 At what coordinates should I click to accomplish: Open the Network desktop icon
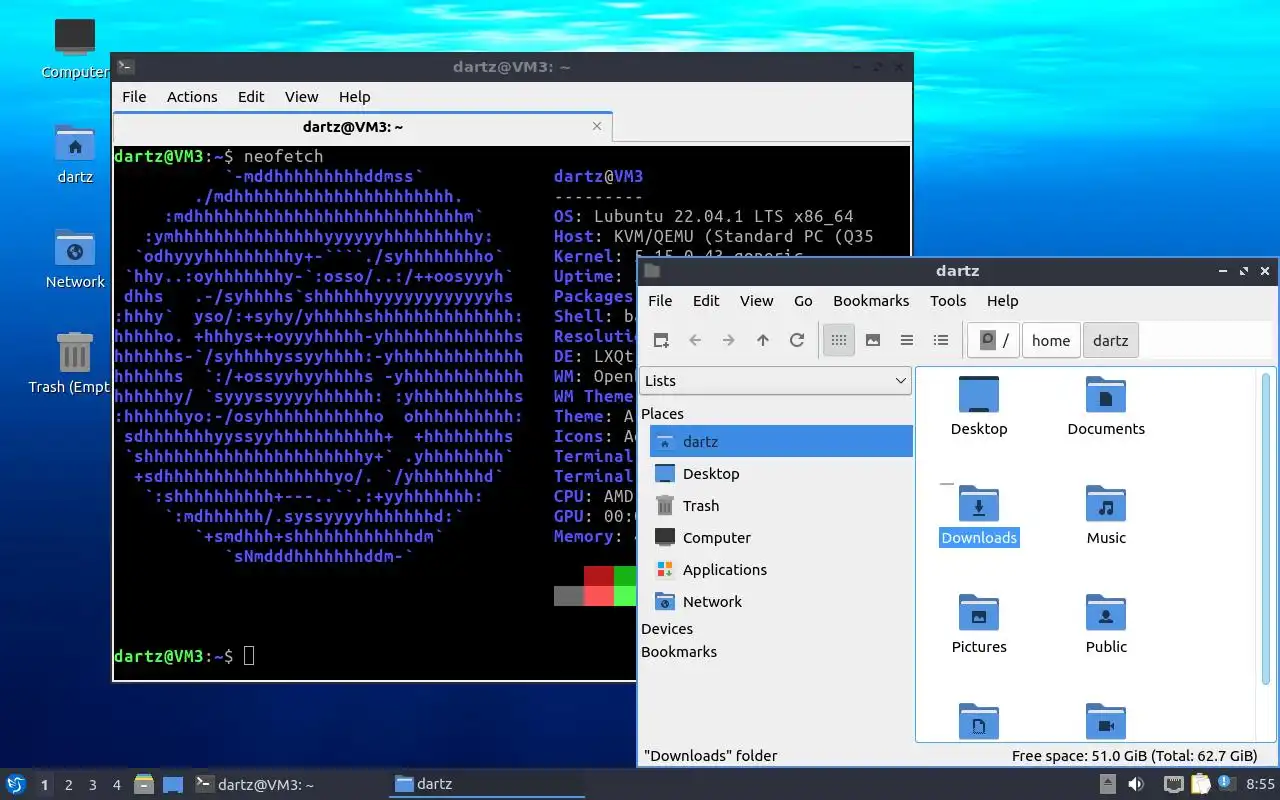(75, 259)
